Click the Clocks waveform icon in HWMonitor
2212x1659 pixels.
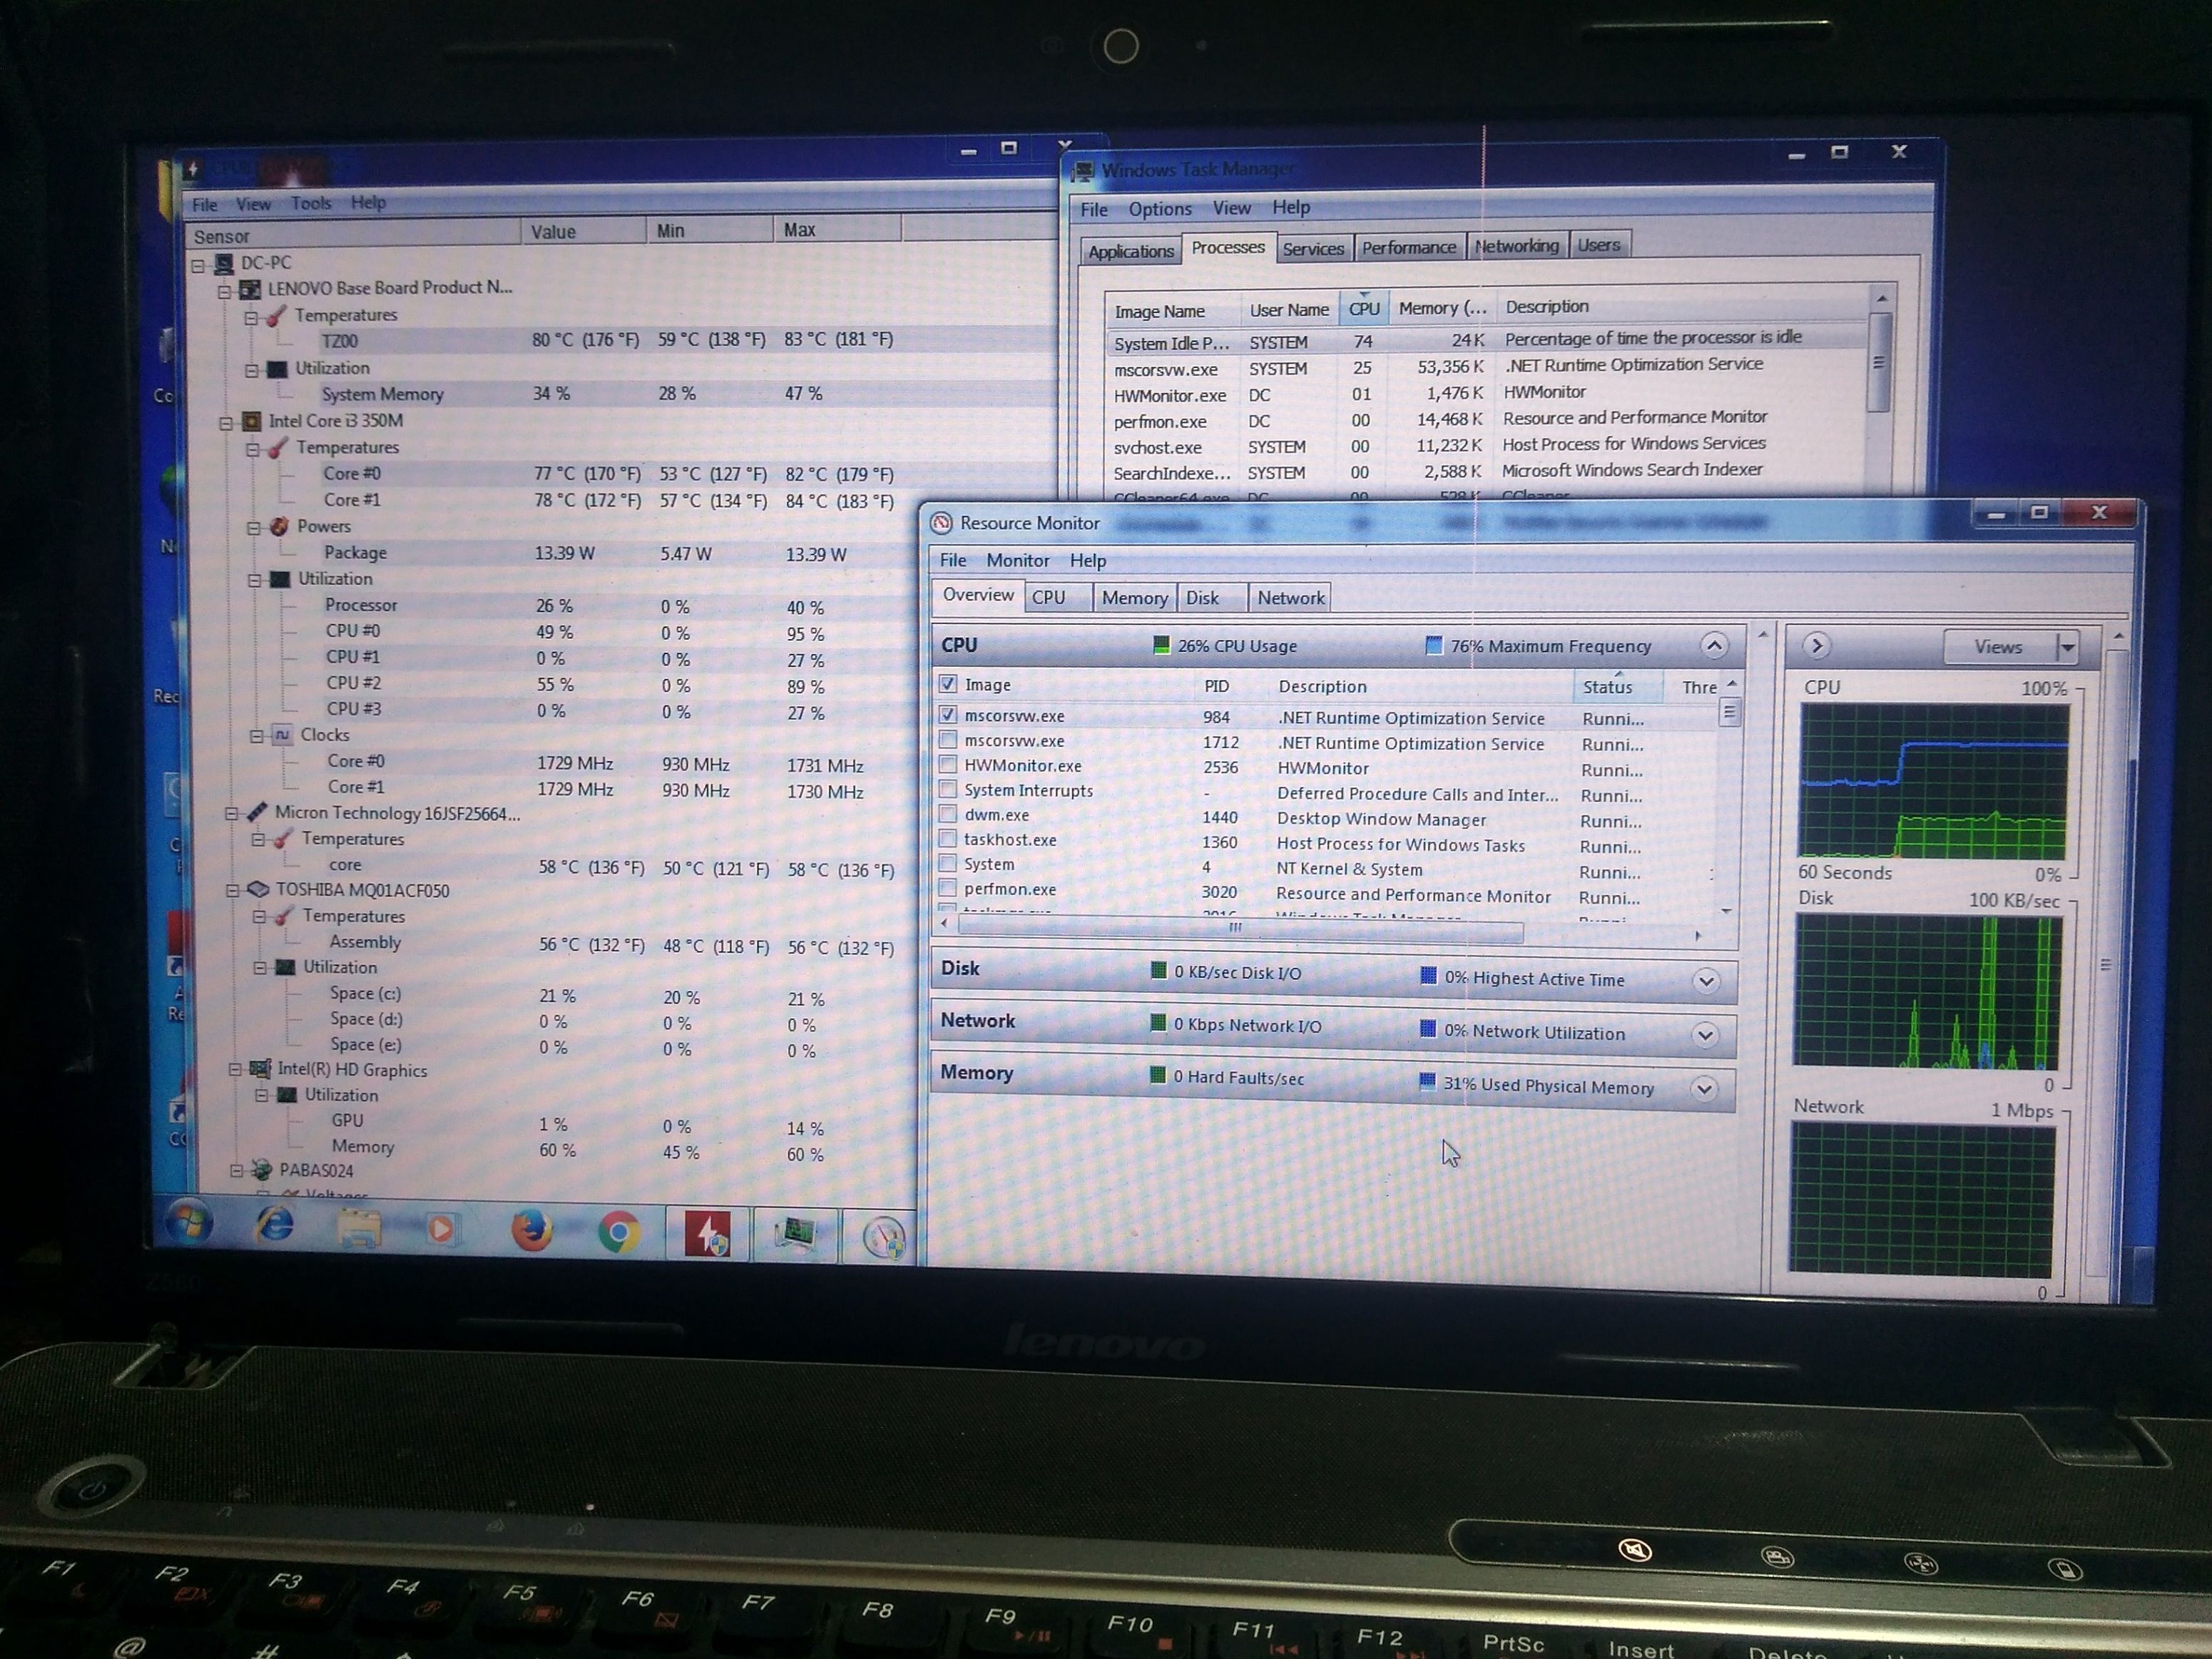click(283, 735)
